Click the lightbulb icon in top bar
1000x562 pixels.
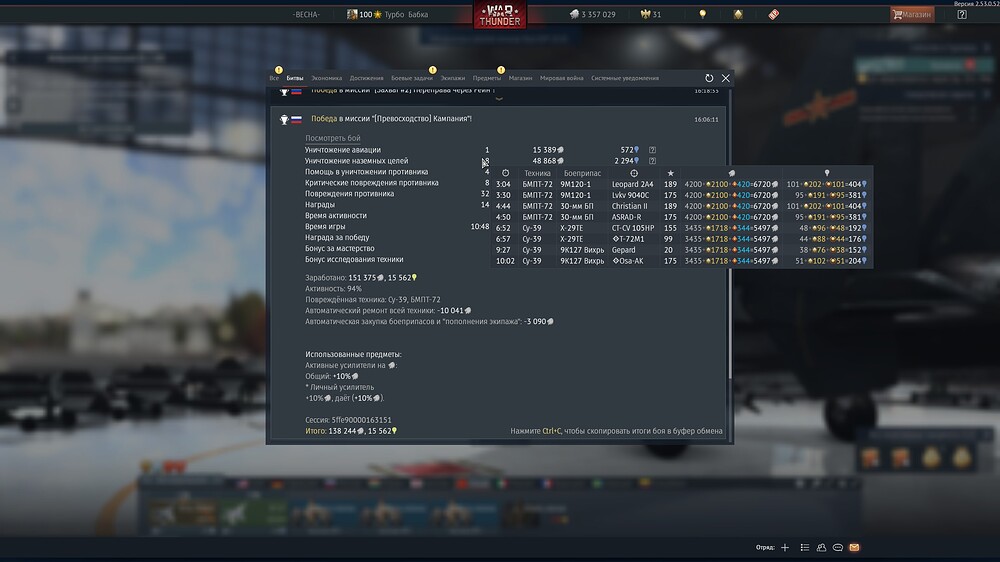(x=703, y=15)
